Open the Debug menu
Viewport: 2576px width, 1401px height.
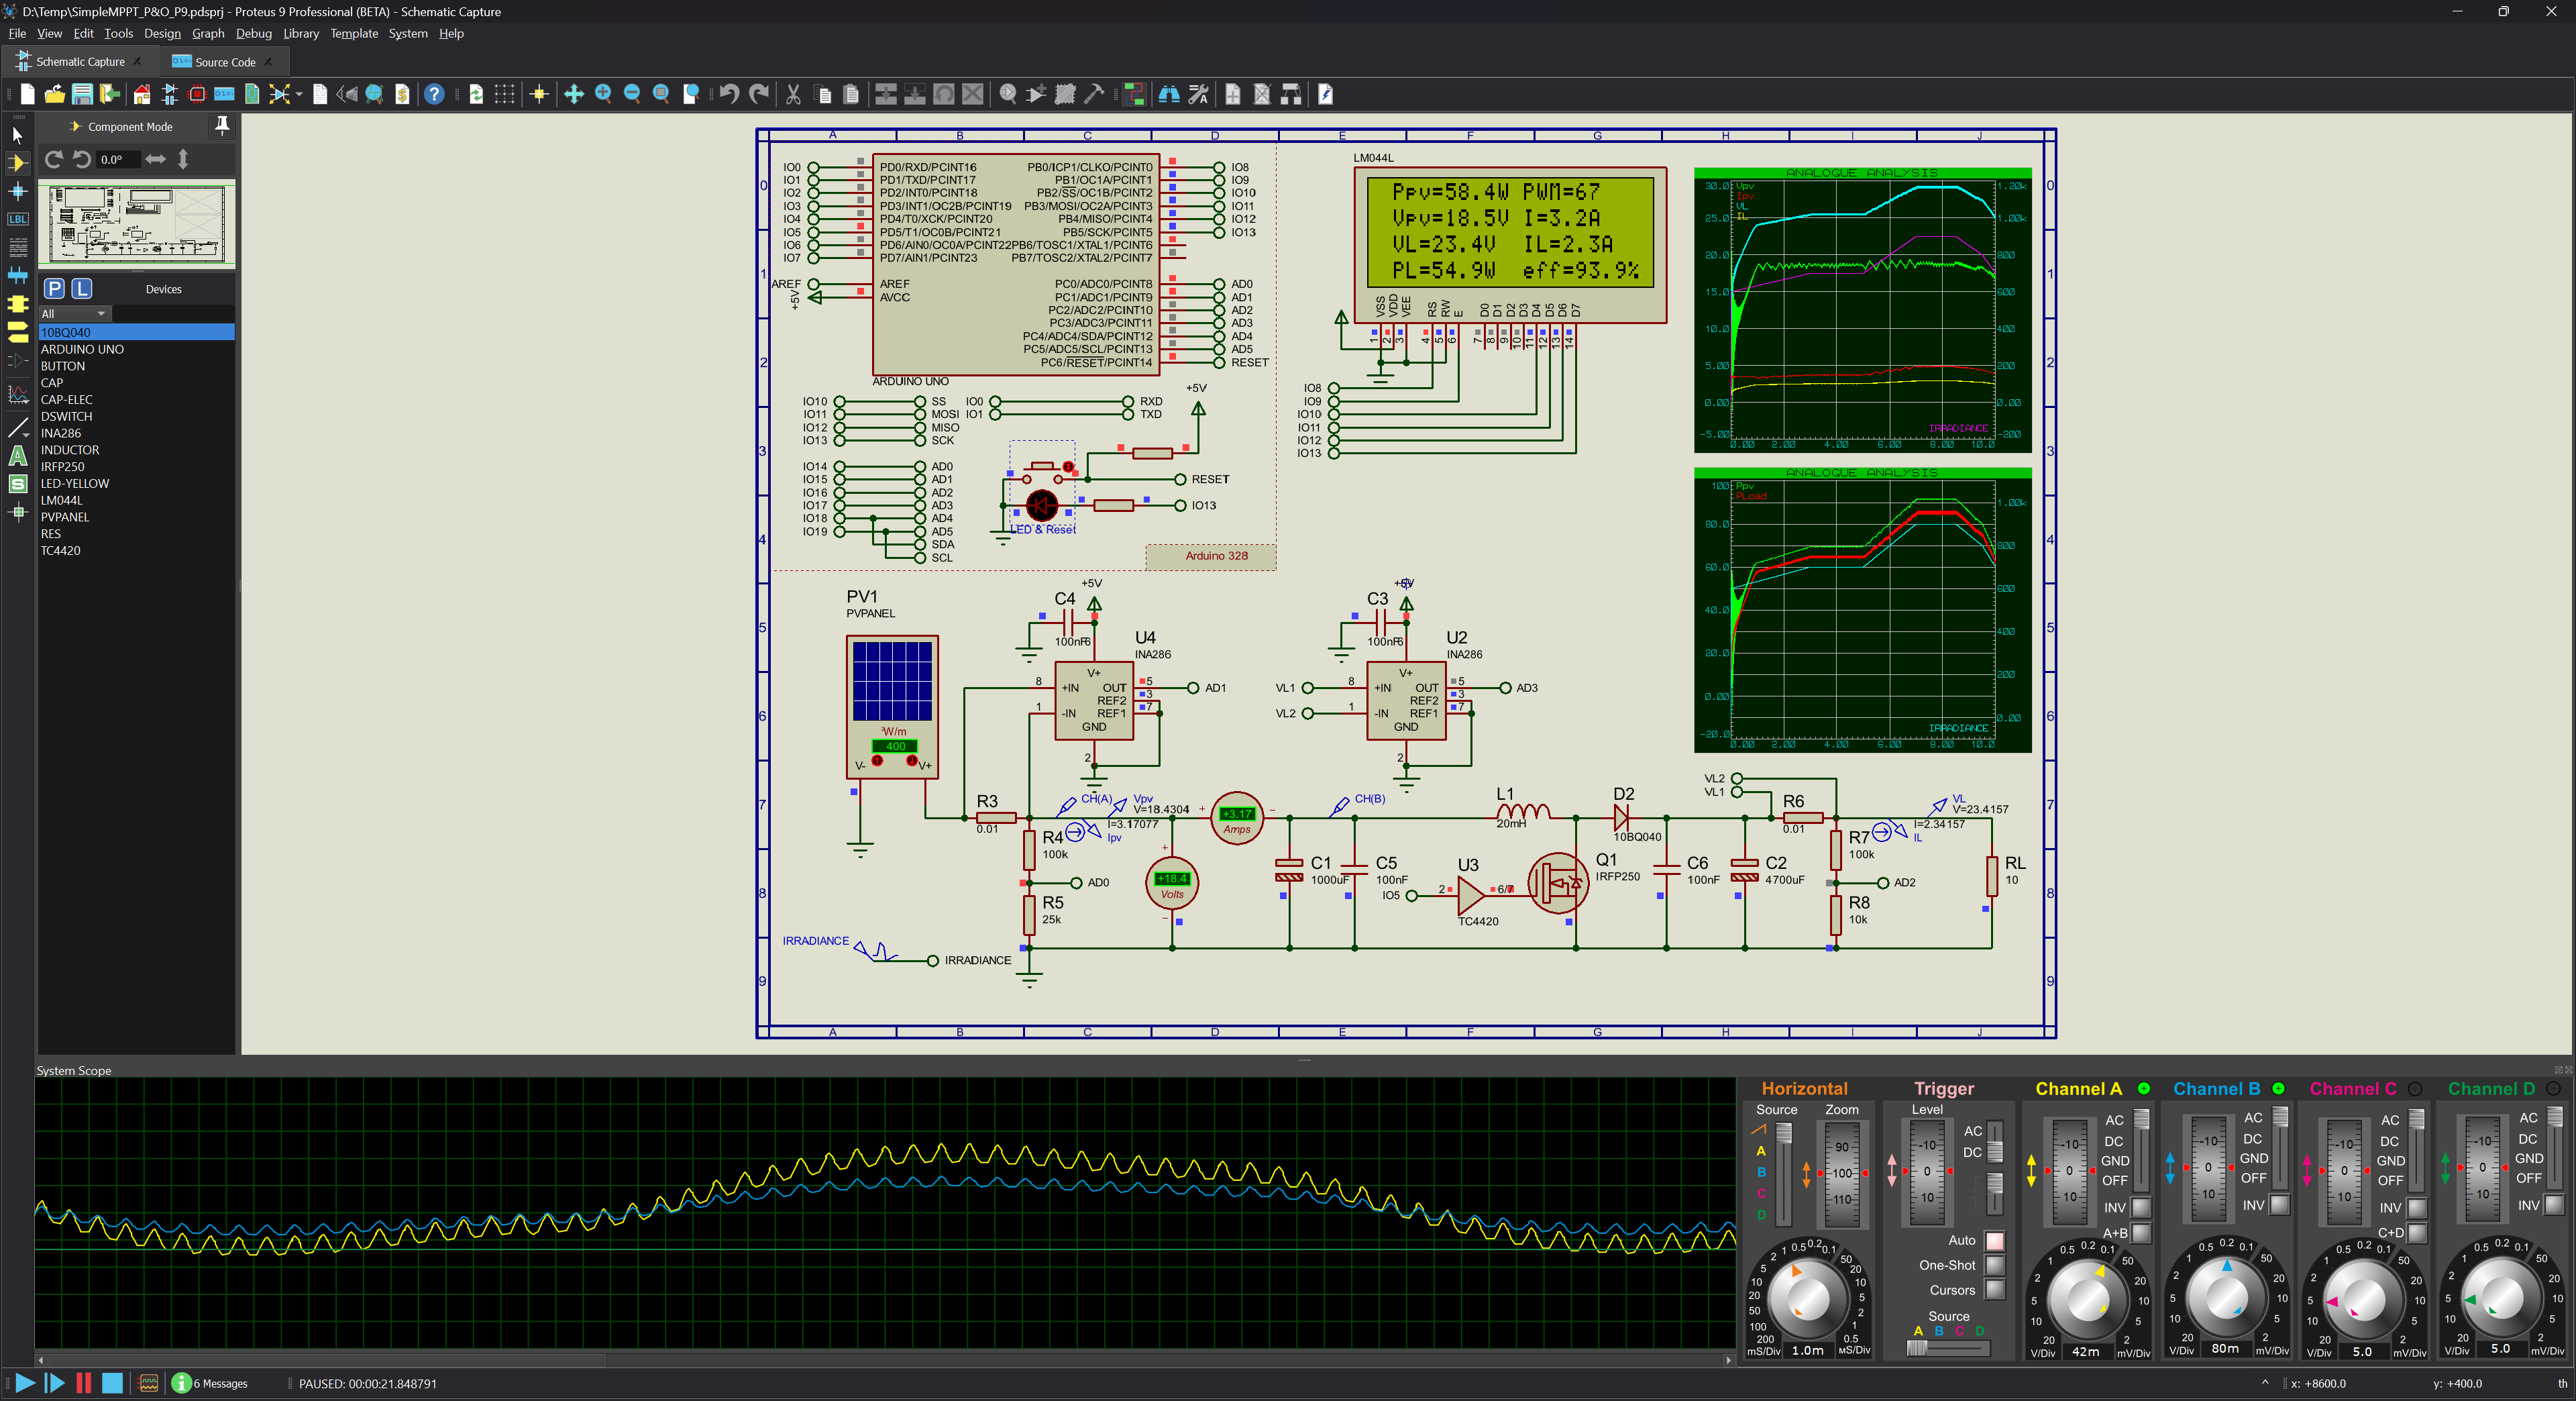pos(253,33)
